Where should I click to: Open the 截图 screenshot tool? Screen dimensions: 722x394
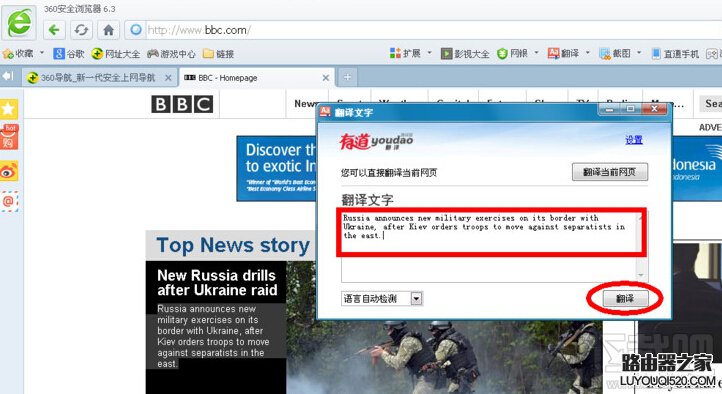point(615,53)
